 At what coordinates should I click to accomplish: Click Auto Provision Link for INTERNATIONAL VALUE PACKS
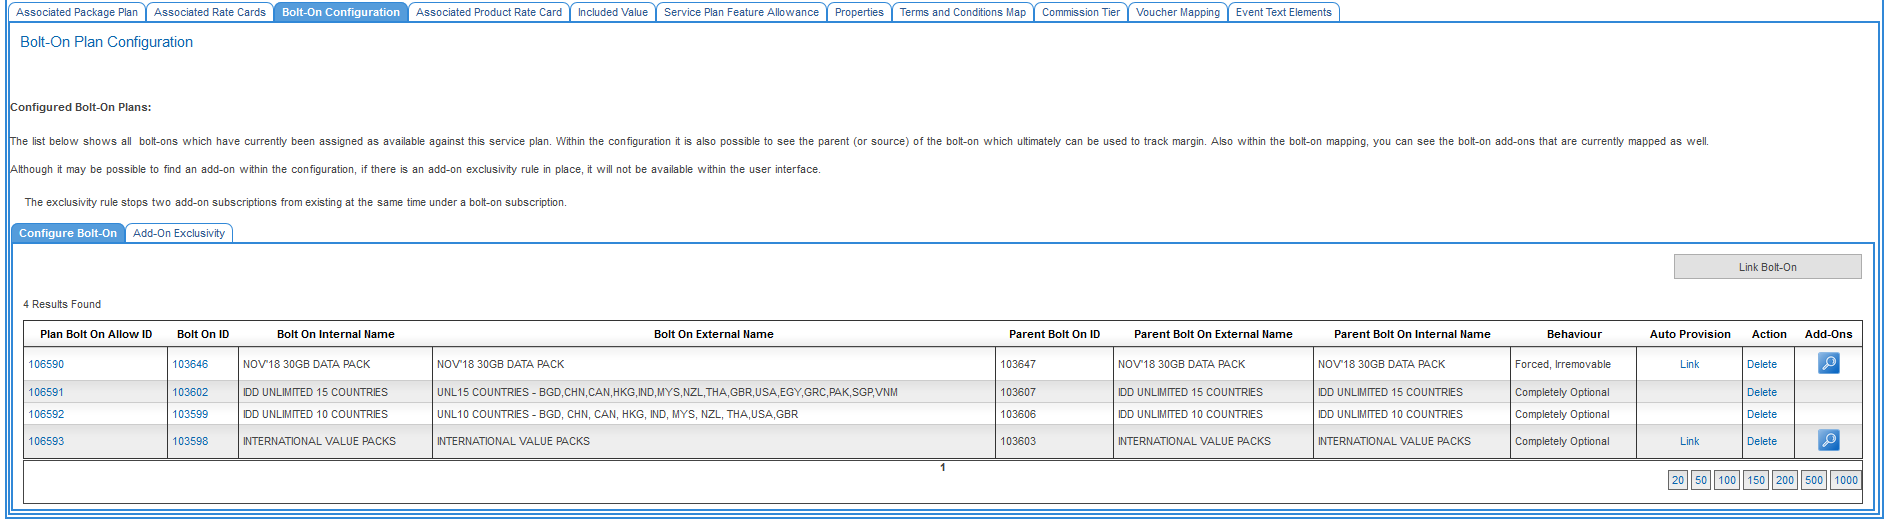(1689, 442)
